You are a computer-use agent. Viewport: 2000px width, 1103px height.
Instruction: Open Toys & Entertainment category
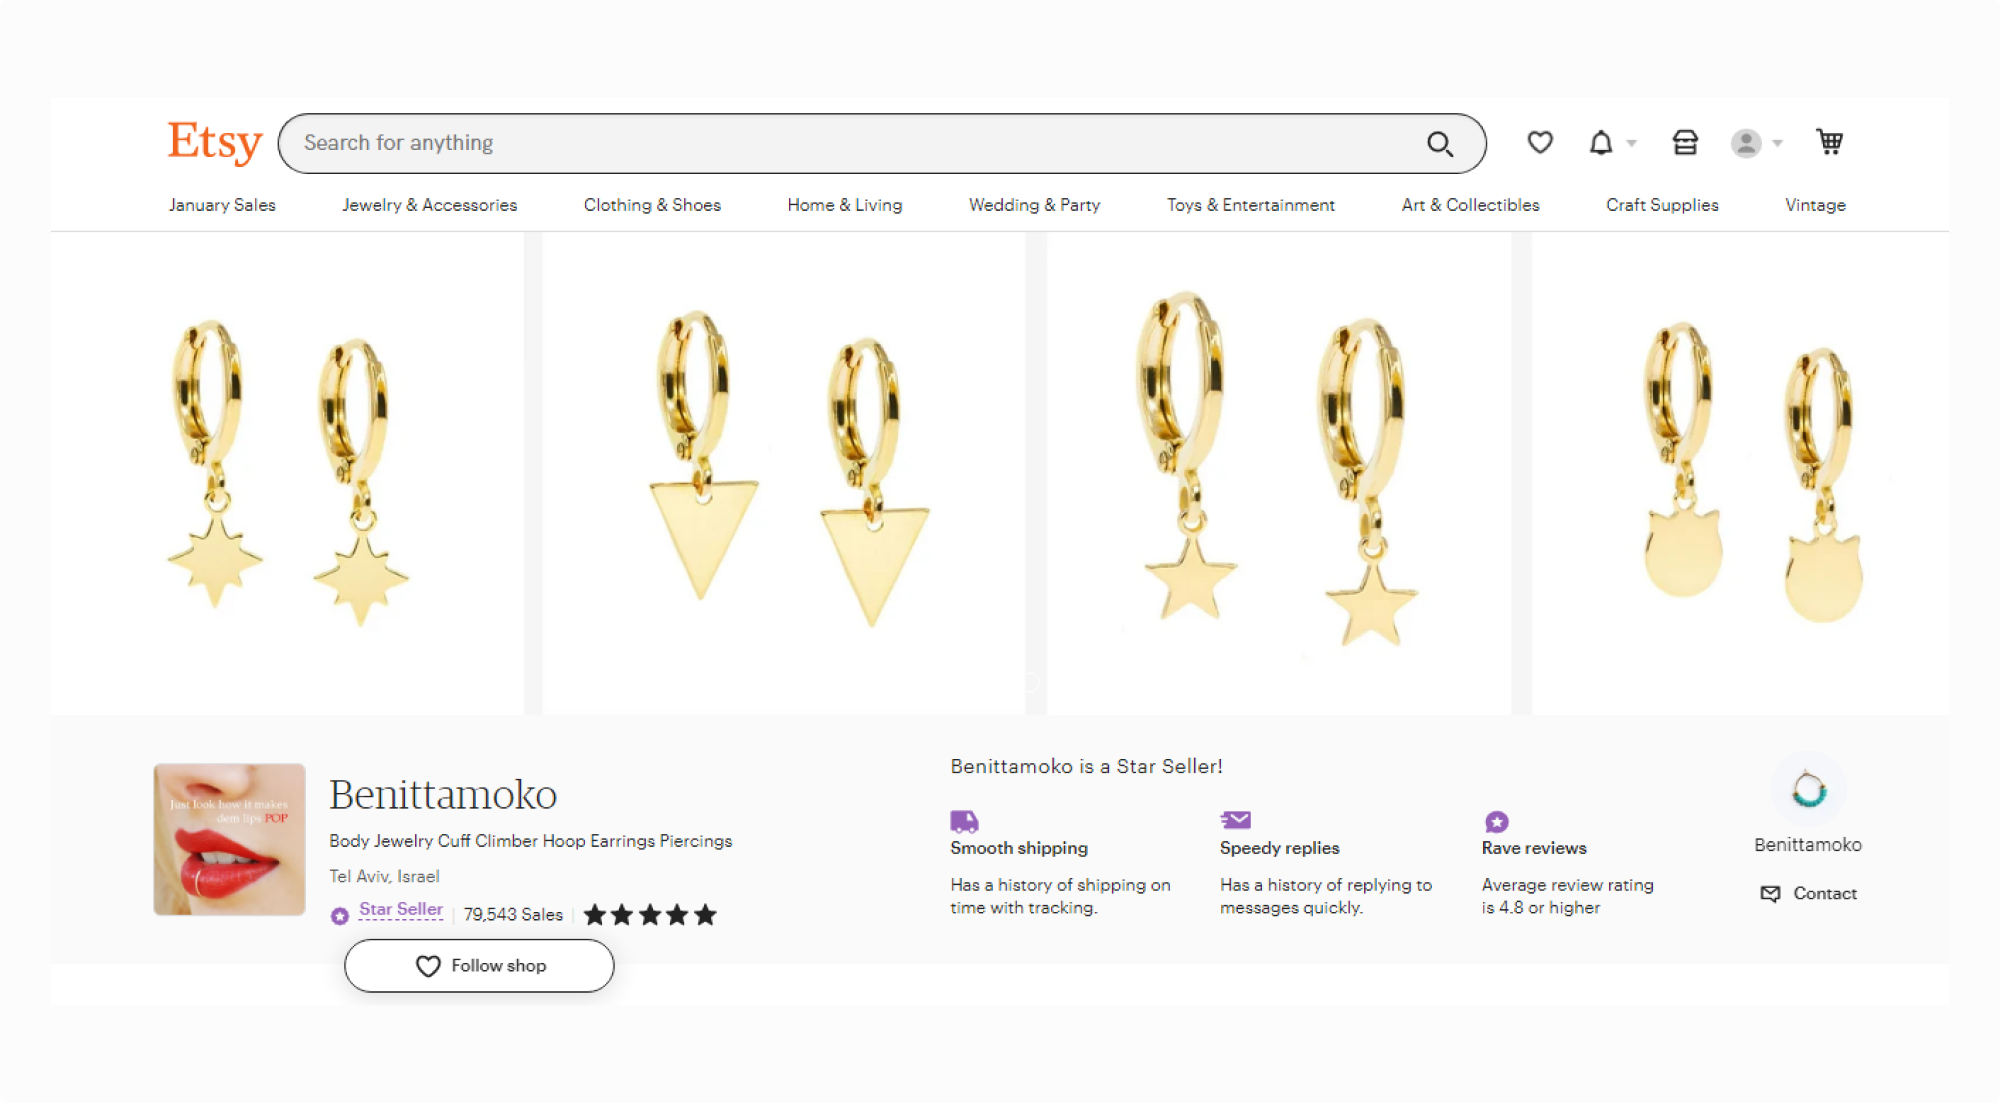pyautogui.click(x=1250, y=205)
